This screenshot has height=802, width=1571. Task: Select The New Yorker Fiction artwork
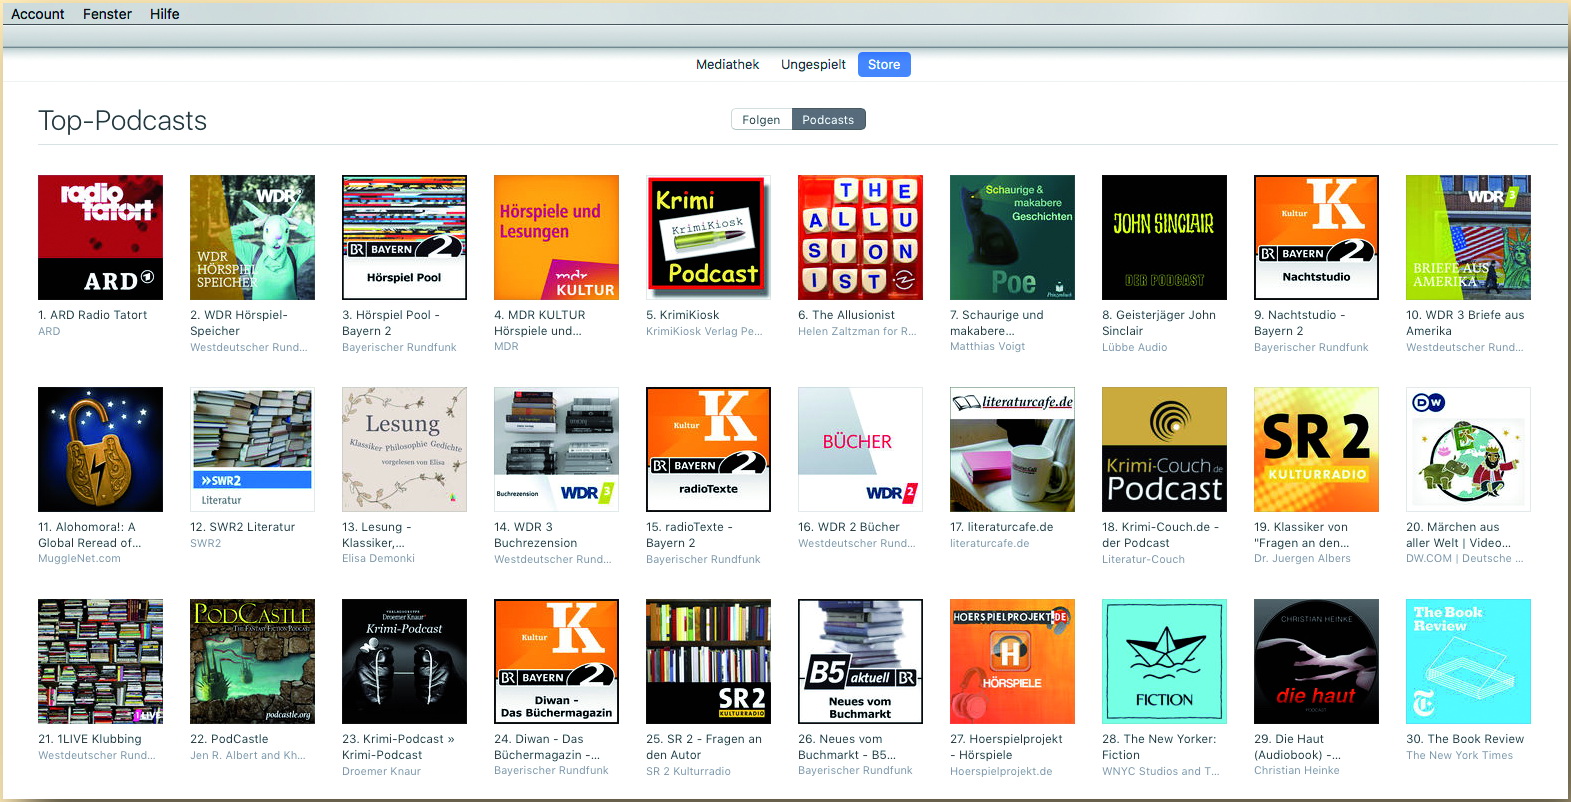click(x=1164, y=661)
